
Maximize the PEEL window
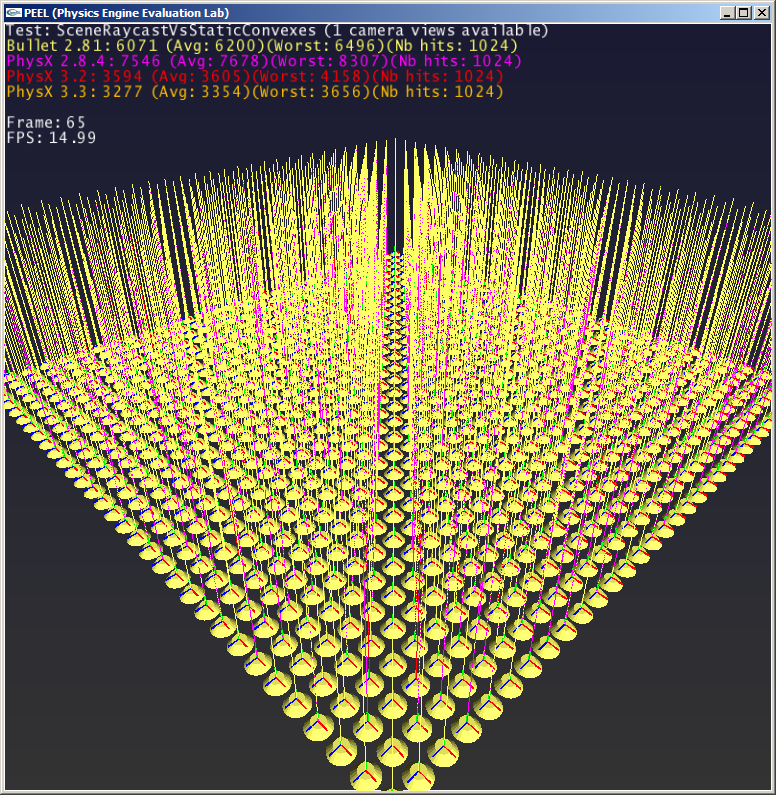pos(744,13)
